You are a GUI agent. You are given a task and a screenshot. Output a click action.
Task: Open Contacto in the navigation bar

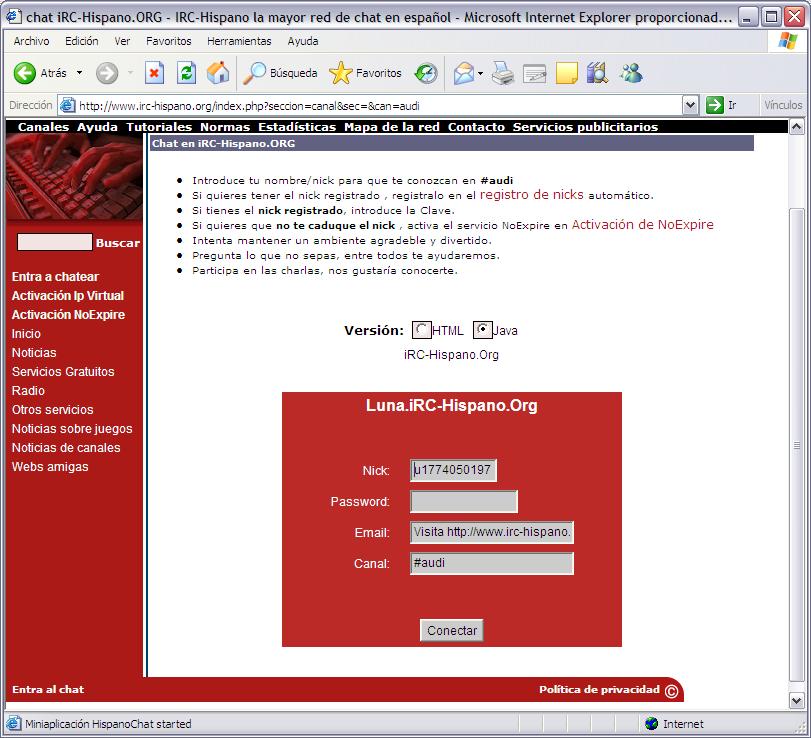point(476,127)
